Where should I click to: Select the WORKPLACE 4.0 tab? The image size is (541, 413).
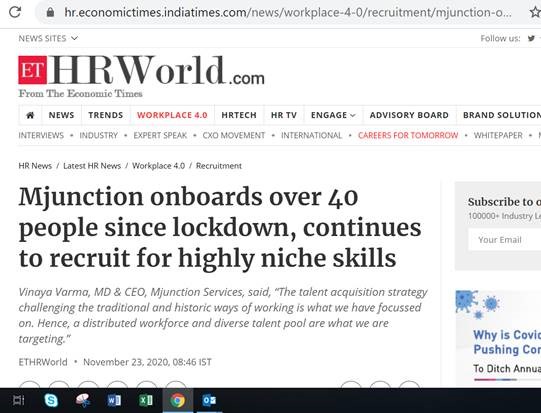pyautogui.click(x=172, y=115)
